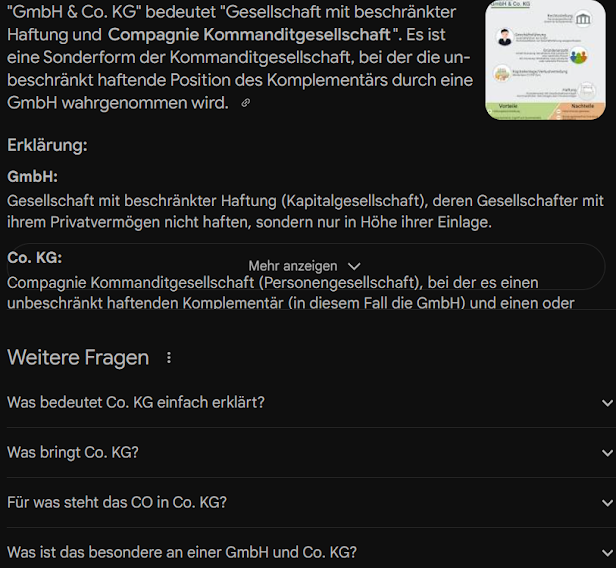Click the source link icon after 'wahrgenommen wird.'
This screenshot has height=568, width=616.
tap(246, 103)
